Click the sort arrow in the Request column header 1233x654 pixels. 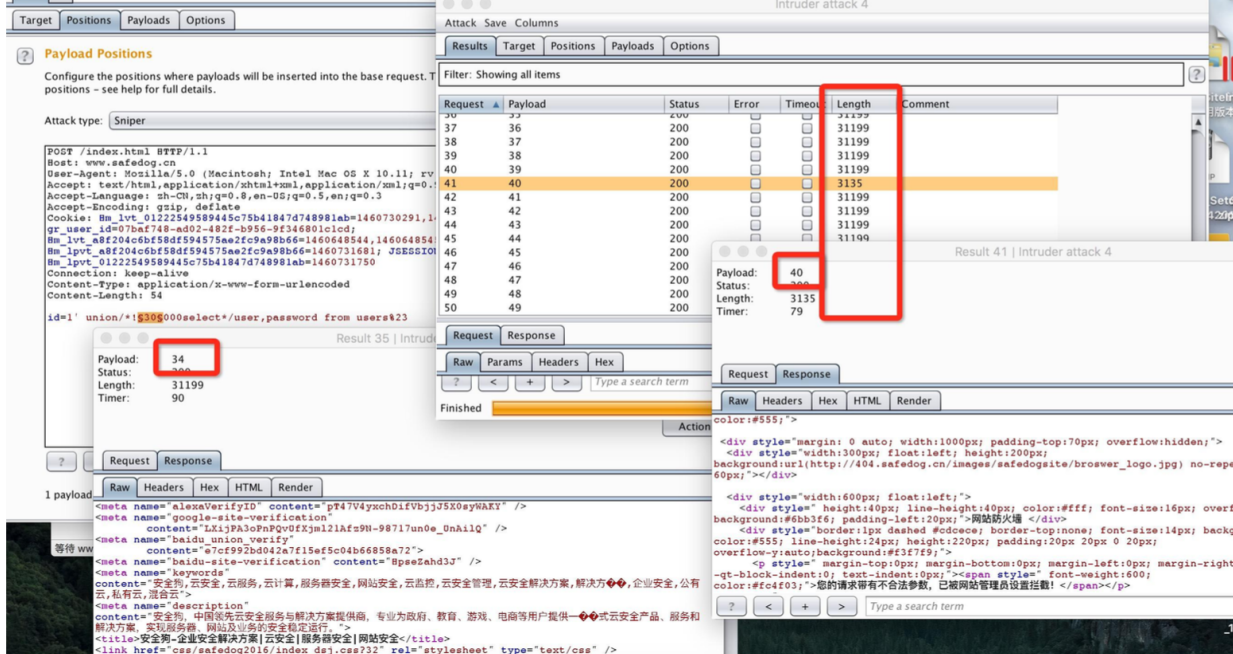tap(496, 104)
